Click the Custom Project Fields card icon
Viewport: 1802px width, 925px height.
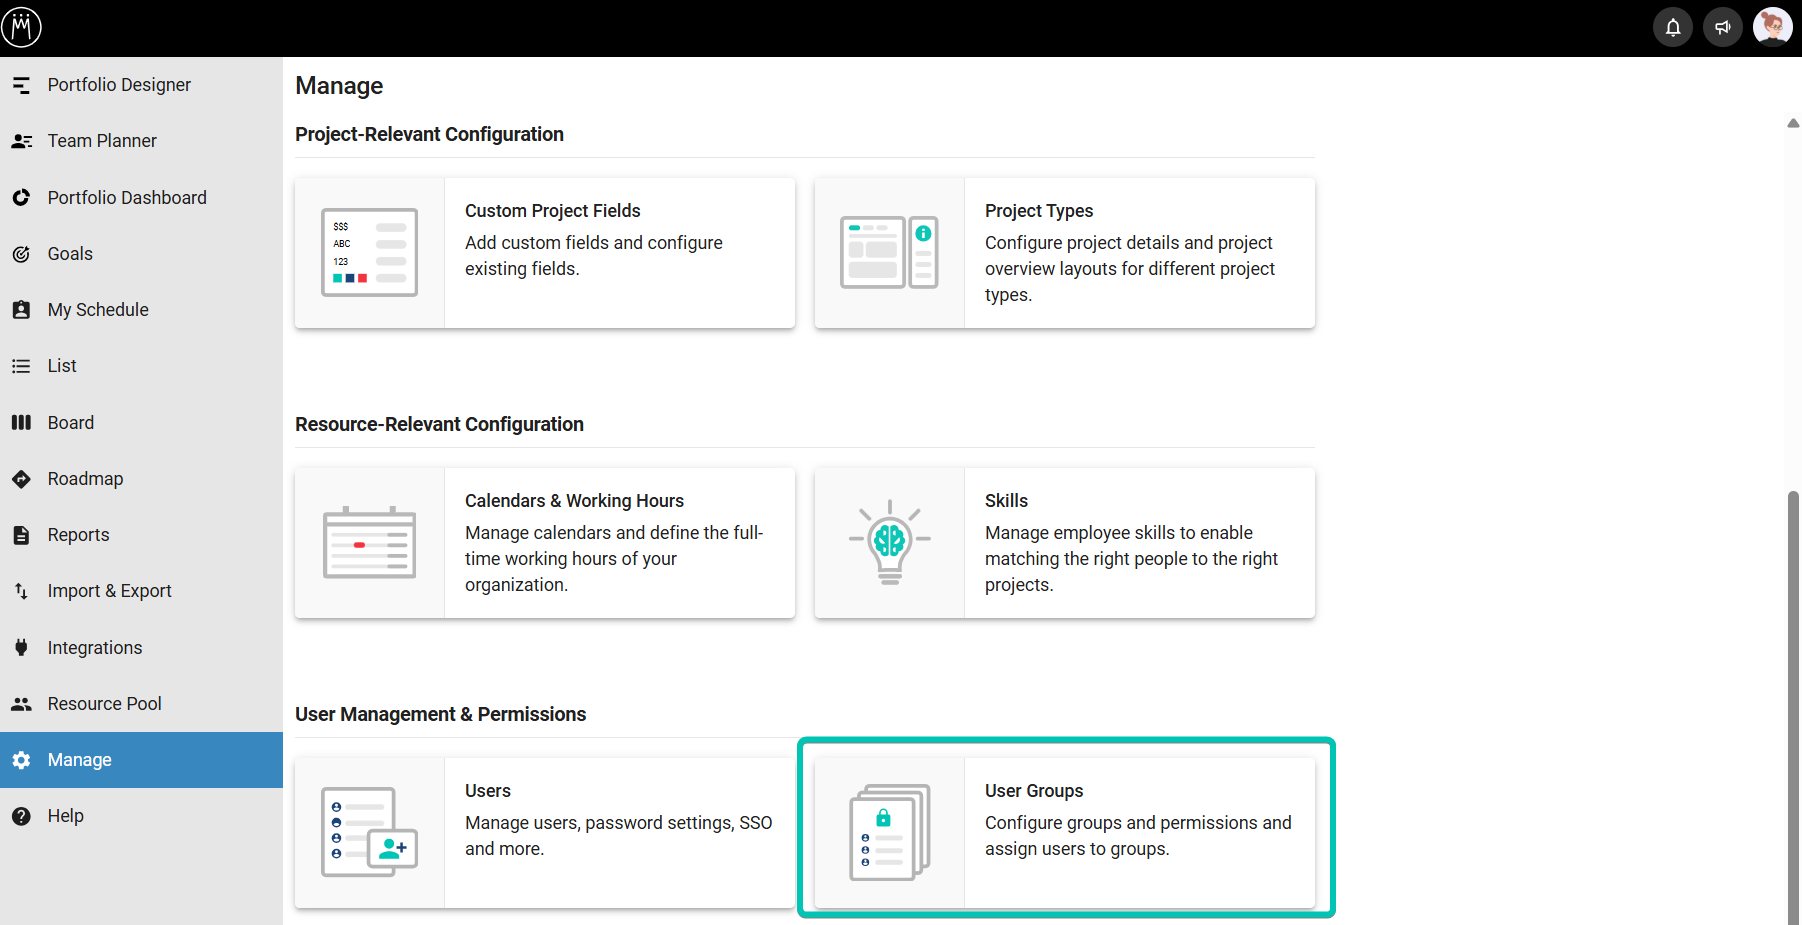(369, 252)
